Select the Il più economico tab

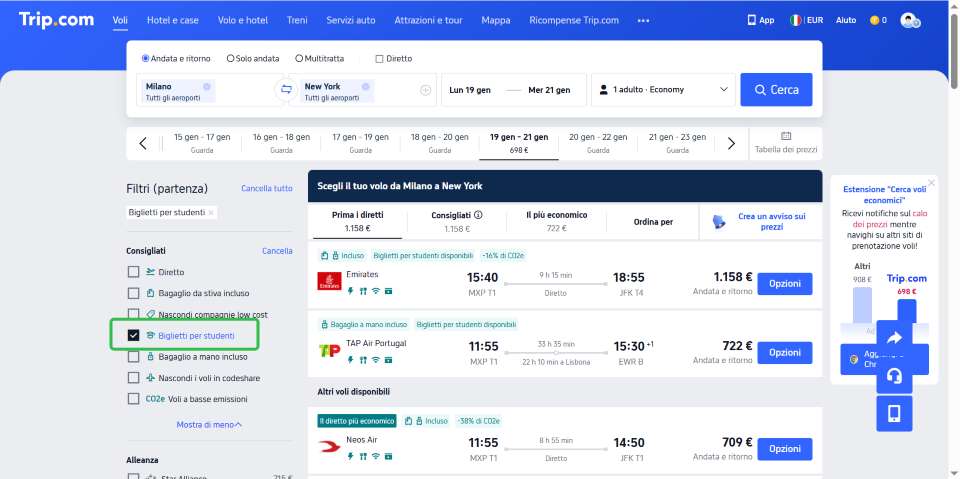coord(557,222)
